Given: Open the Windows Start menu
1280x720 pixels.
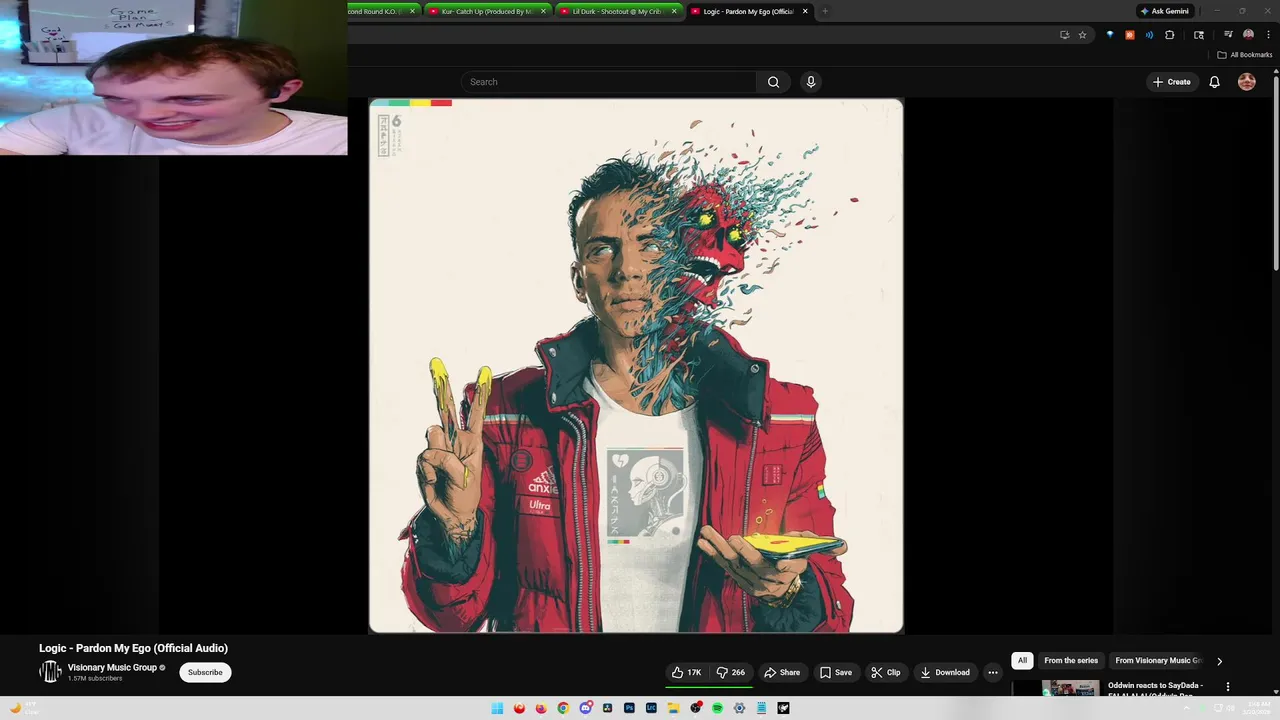Looking at the screenshot, I should (497, 708).
